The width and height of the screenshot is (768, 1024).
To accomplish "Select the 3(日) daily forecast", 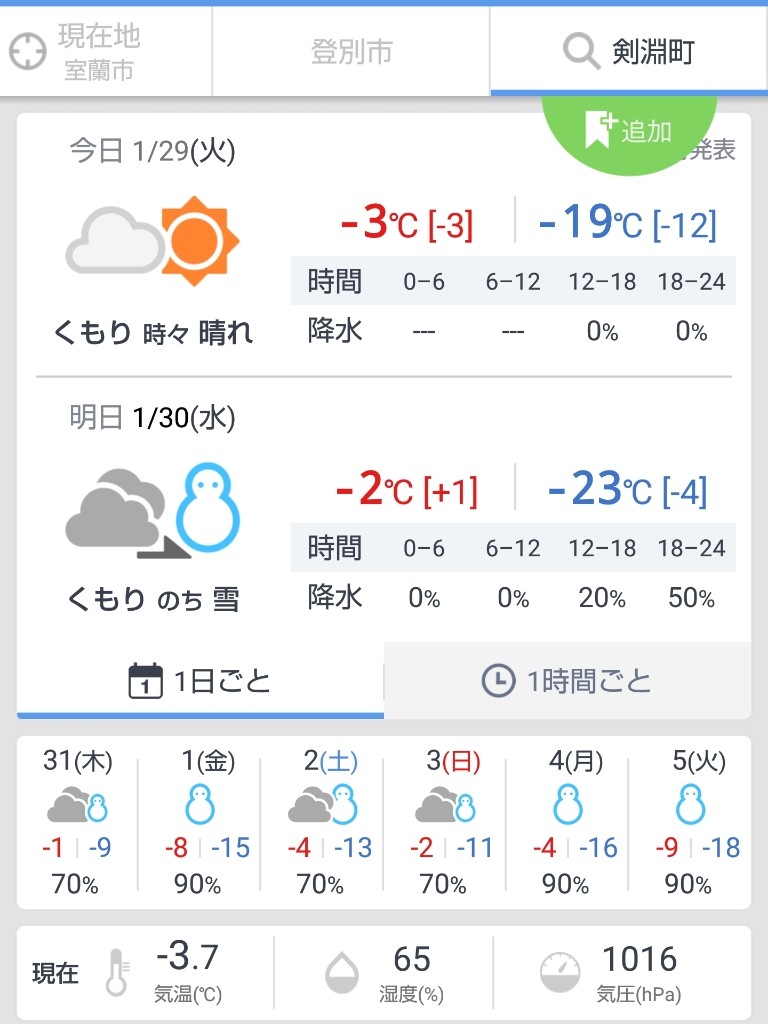I will click(445, 823).
